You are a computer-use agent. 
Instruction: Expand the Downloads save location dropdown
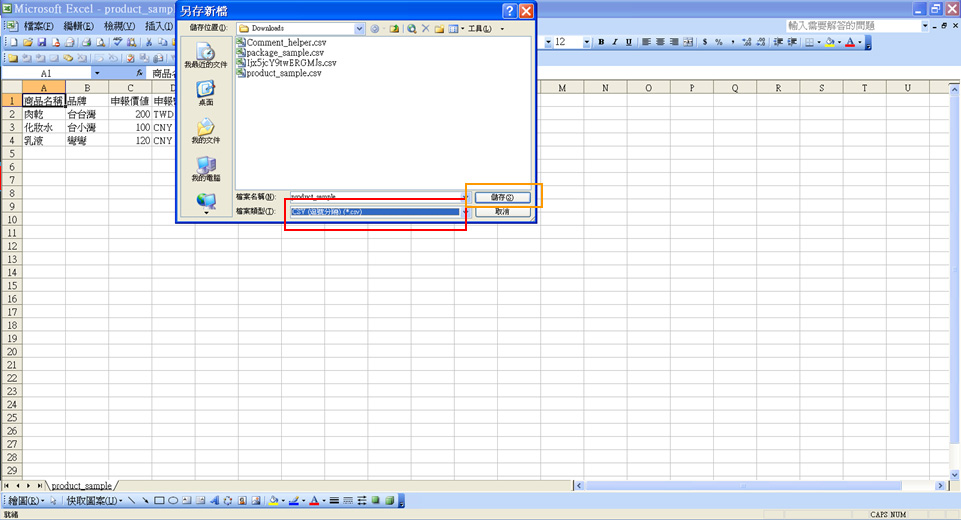coord(359,29)
